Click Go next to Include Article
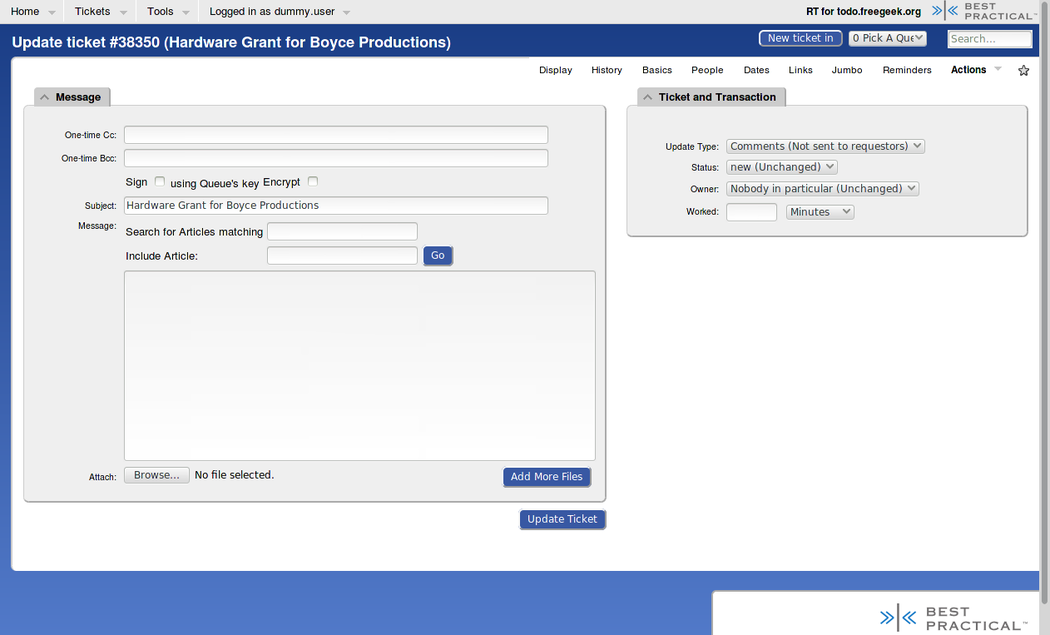This screenshot has height=635, width=1050. pyautogui.click(x=438, y=256)
